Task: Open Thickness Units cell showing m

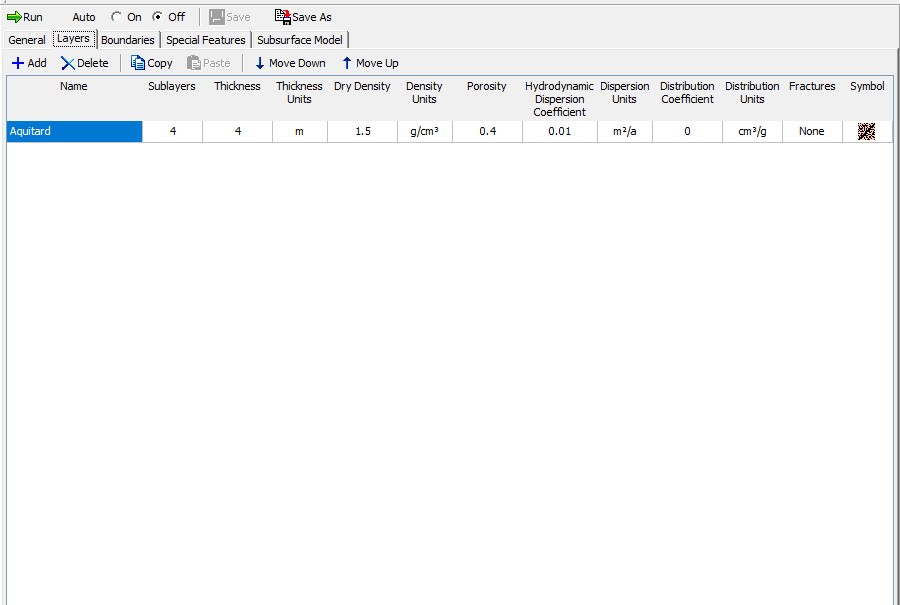Action: (299, 131)
